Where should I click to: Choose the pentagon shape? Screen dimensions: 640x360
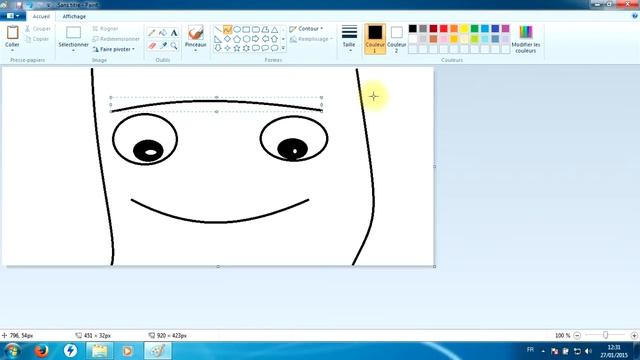coord(237,39)
